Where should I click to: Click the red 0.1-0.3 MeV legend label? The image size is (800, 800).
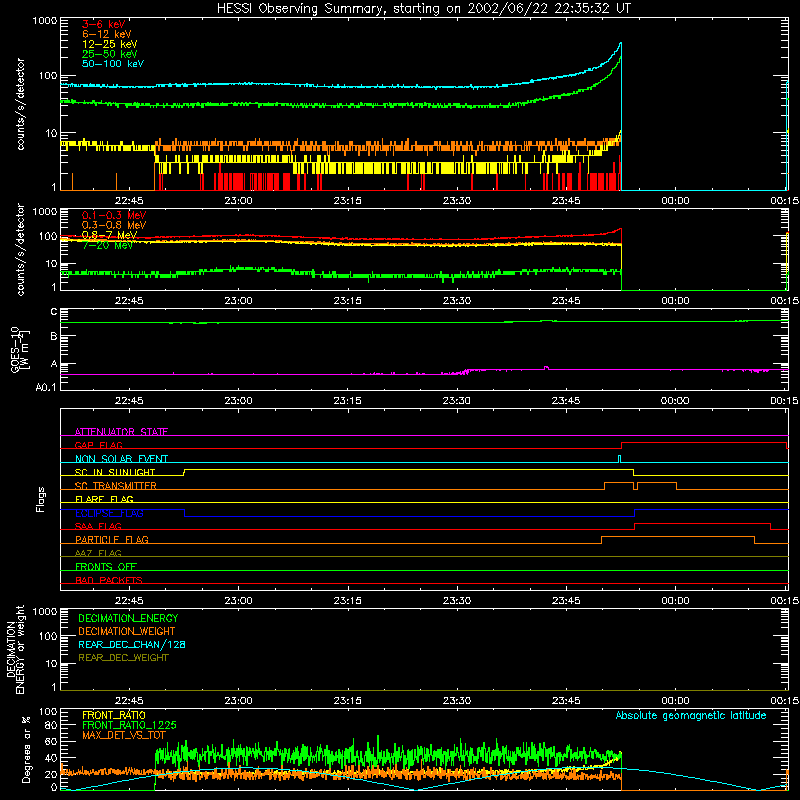pyautogui.click(x=114, y=215)
